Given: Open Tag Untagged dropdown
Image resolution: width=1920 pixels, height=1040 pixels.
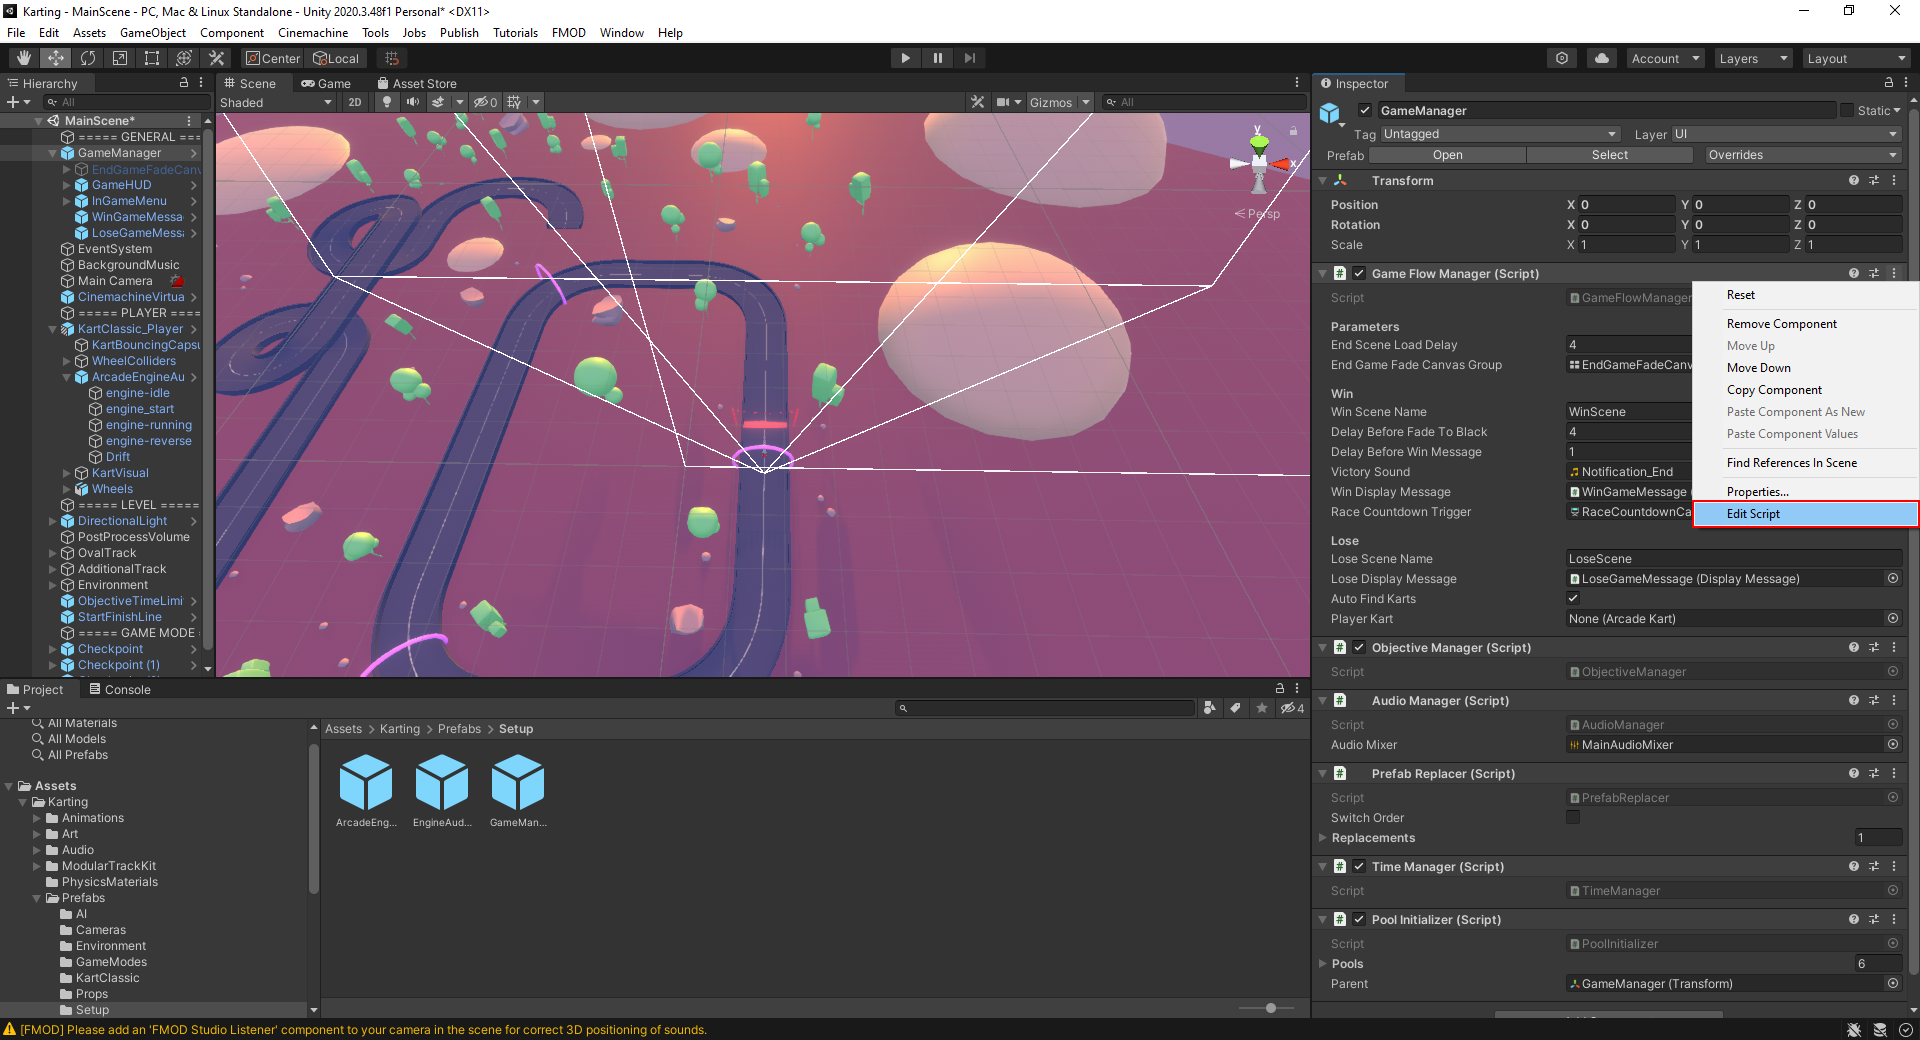Looking at the screenshot, I should click(1500, 134).
